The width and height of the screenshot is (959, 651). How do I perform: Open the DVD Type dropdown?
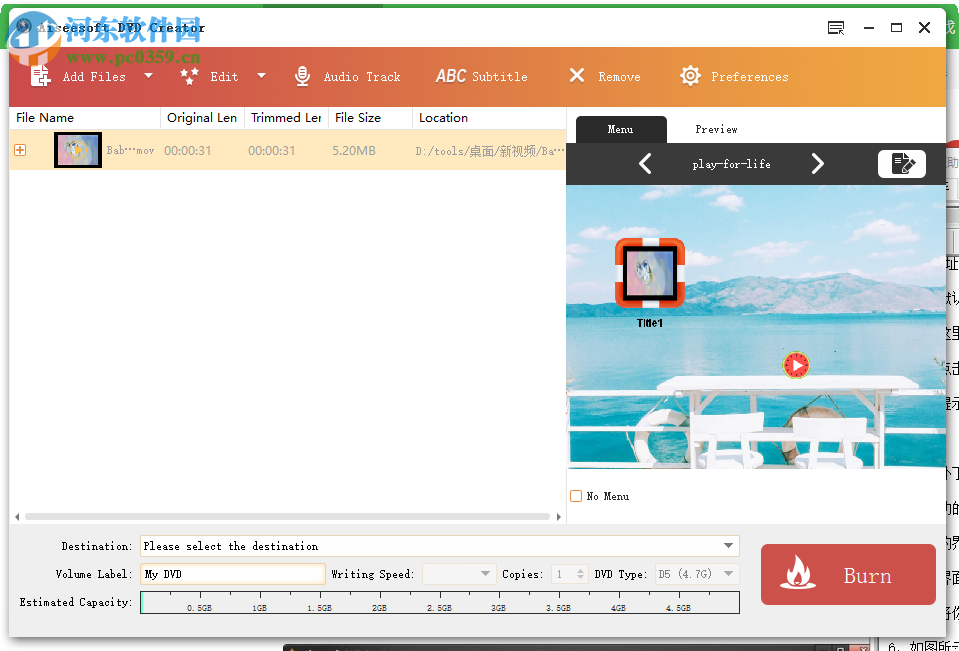tap(697, 574)
